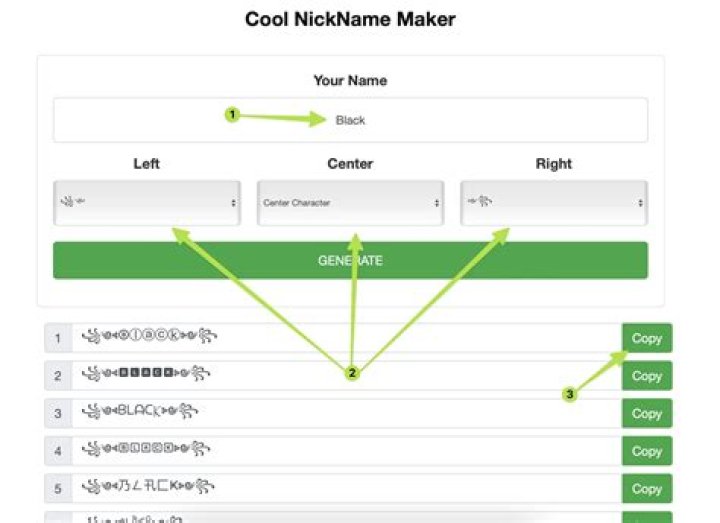Copy nickname result number 4
Screen dimensions: 720x523
point(647,451)
